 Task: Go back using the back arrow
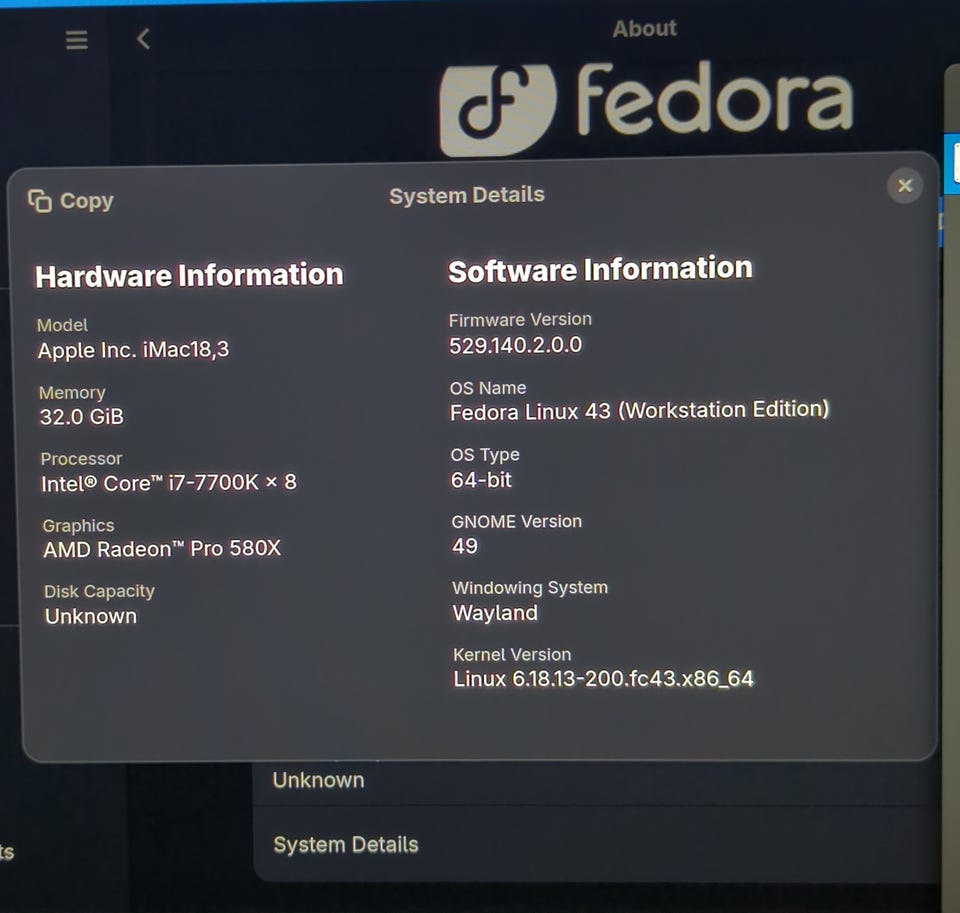143,39
